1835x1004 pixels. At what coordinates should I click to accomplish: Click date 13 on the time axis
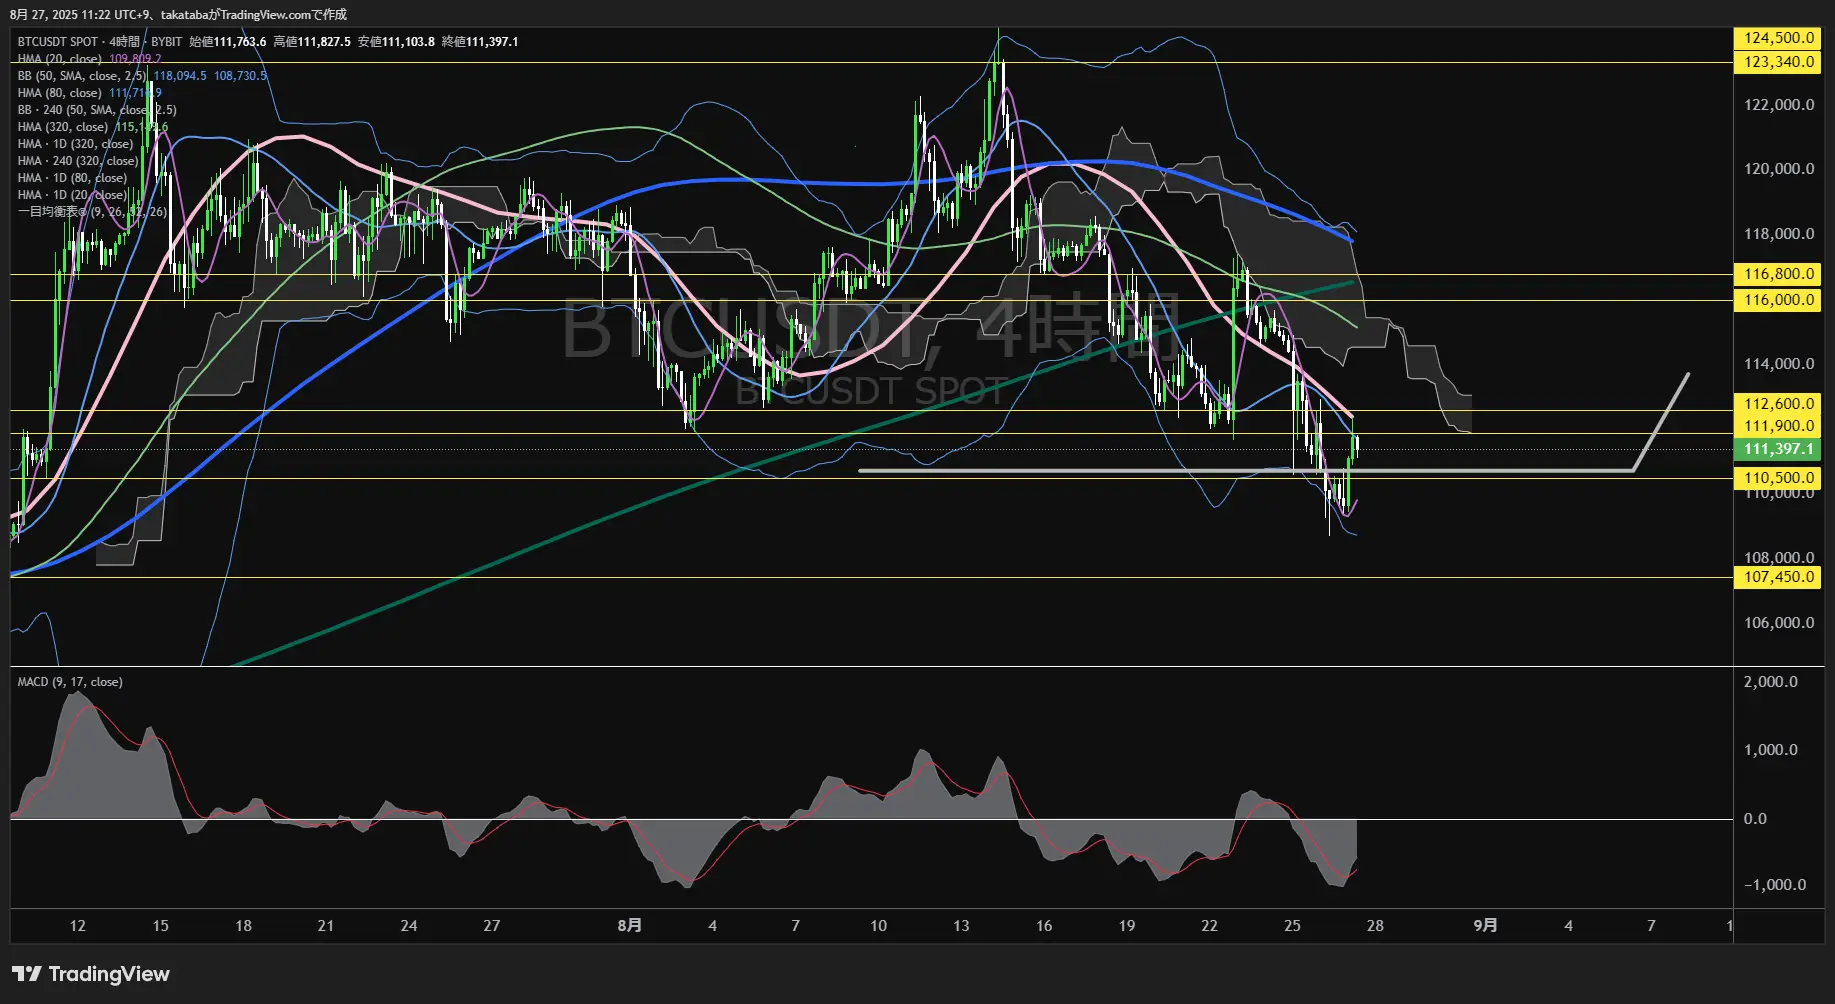pyautogui.click(x=961, y=926)
